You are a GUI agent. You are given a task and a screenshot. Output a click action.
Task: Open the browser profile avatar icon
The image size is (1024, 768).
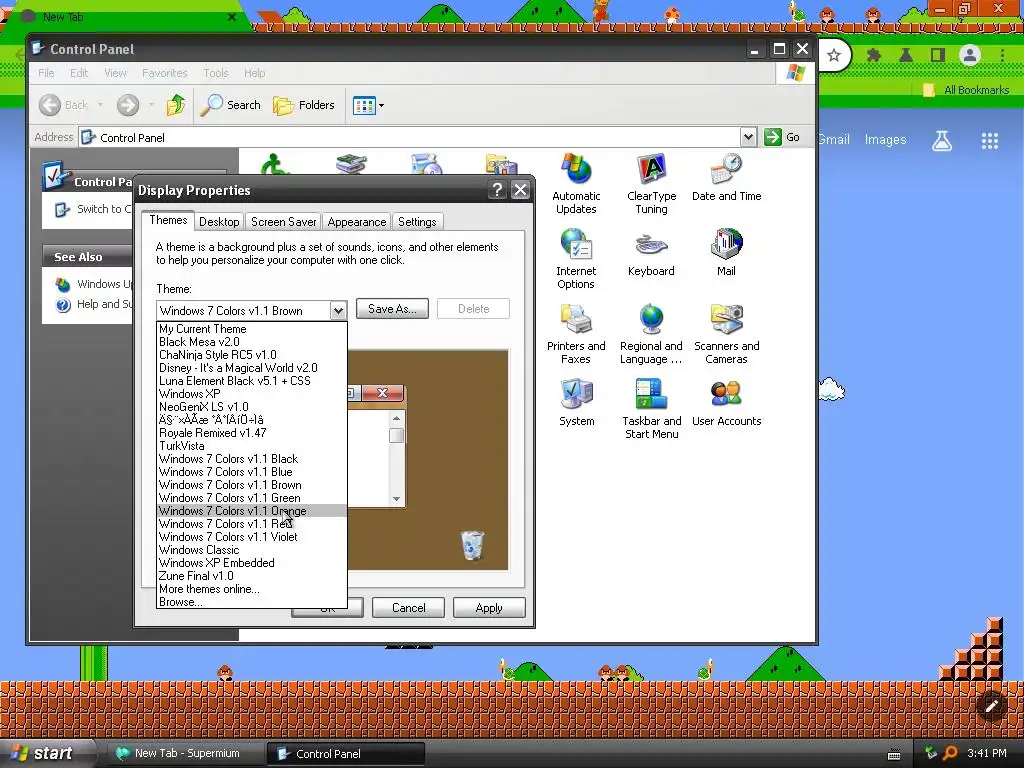[x=970, y=56]
